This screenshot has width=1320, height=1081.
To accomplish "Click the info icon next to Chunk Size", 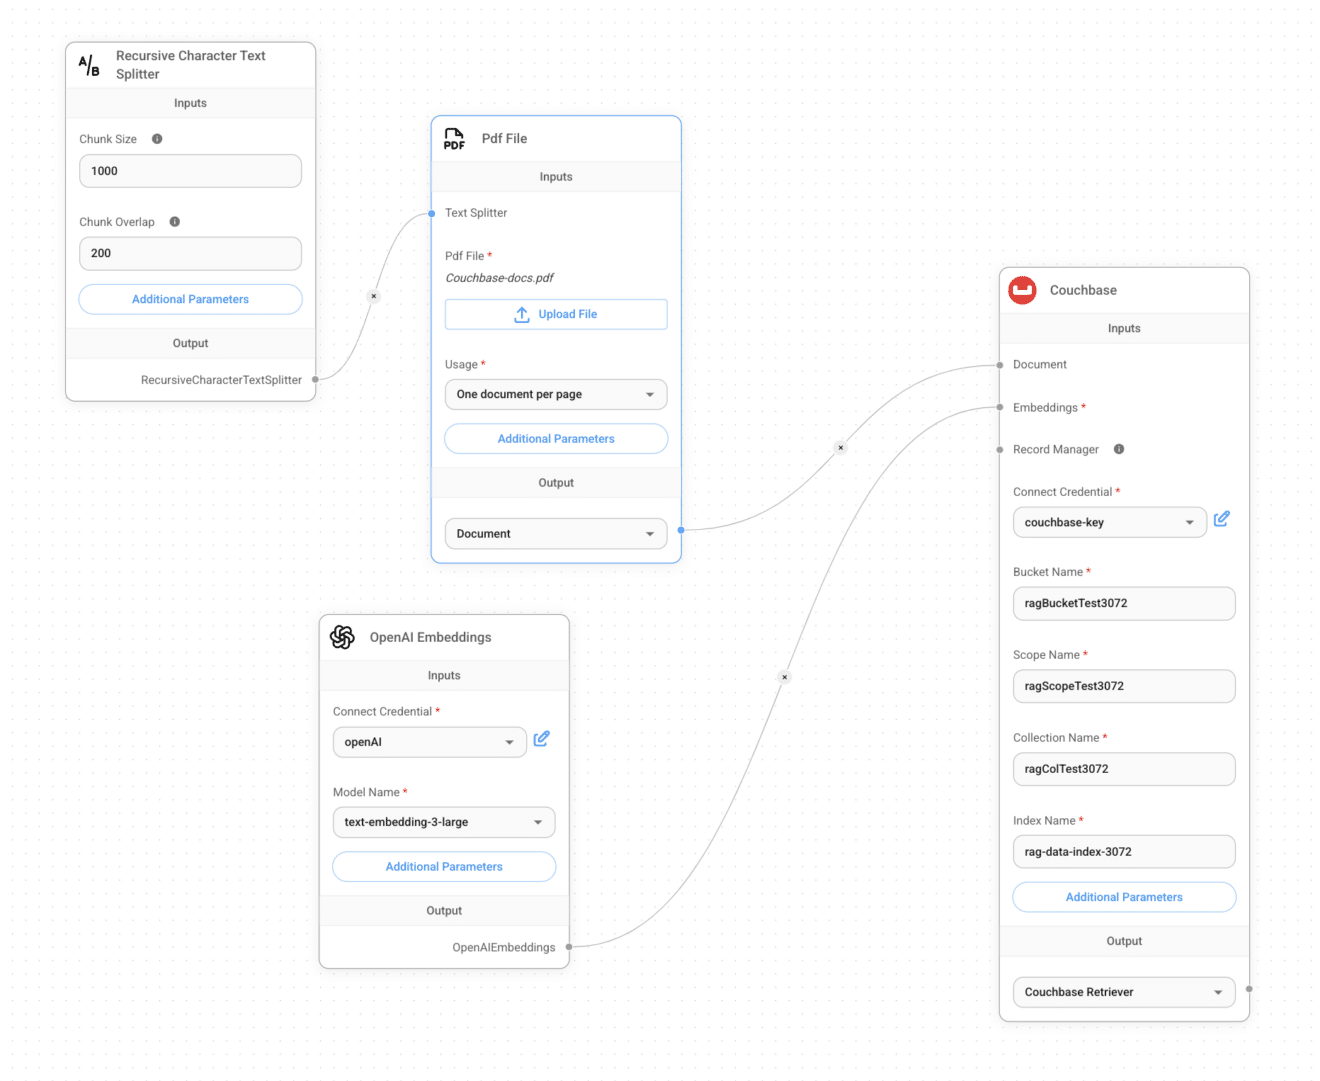I will pos(157,138).
